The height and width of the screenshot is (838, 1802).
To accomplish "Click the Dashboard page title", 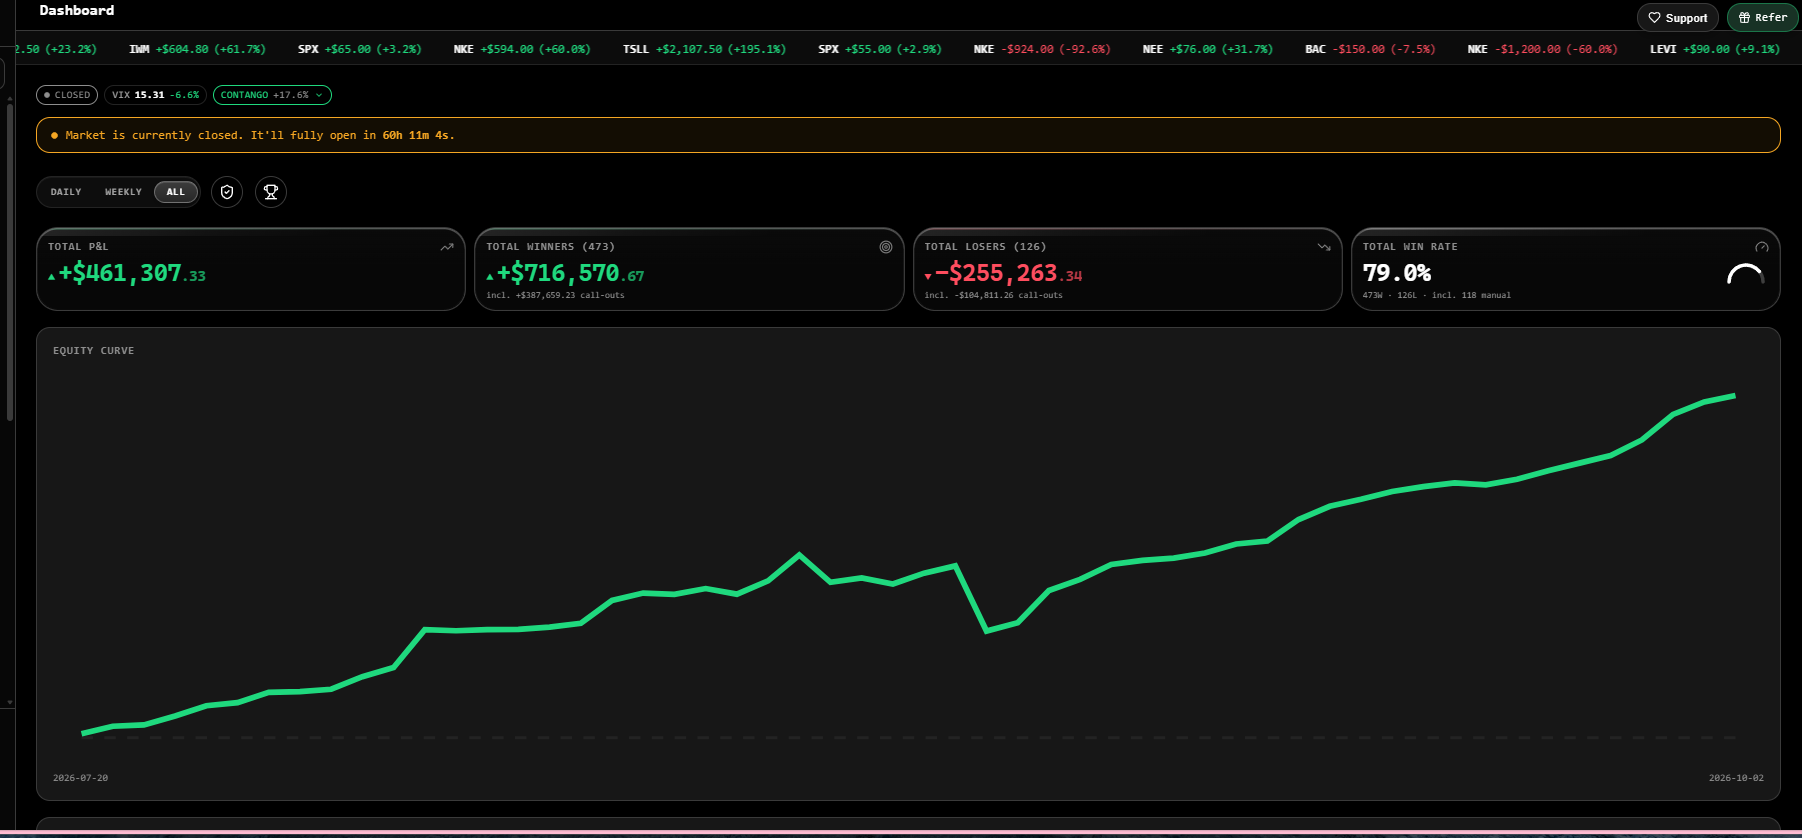I will (x=77, y=10).
